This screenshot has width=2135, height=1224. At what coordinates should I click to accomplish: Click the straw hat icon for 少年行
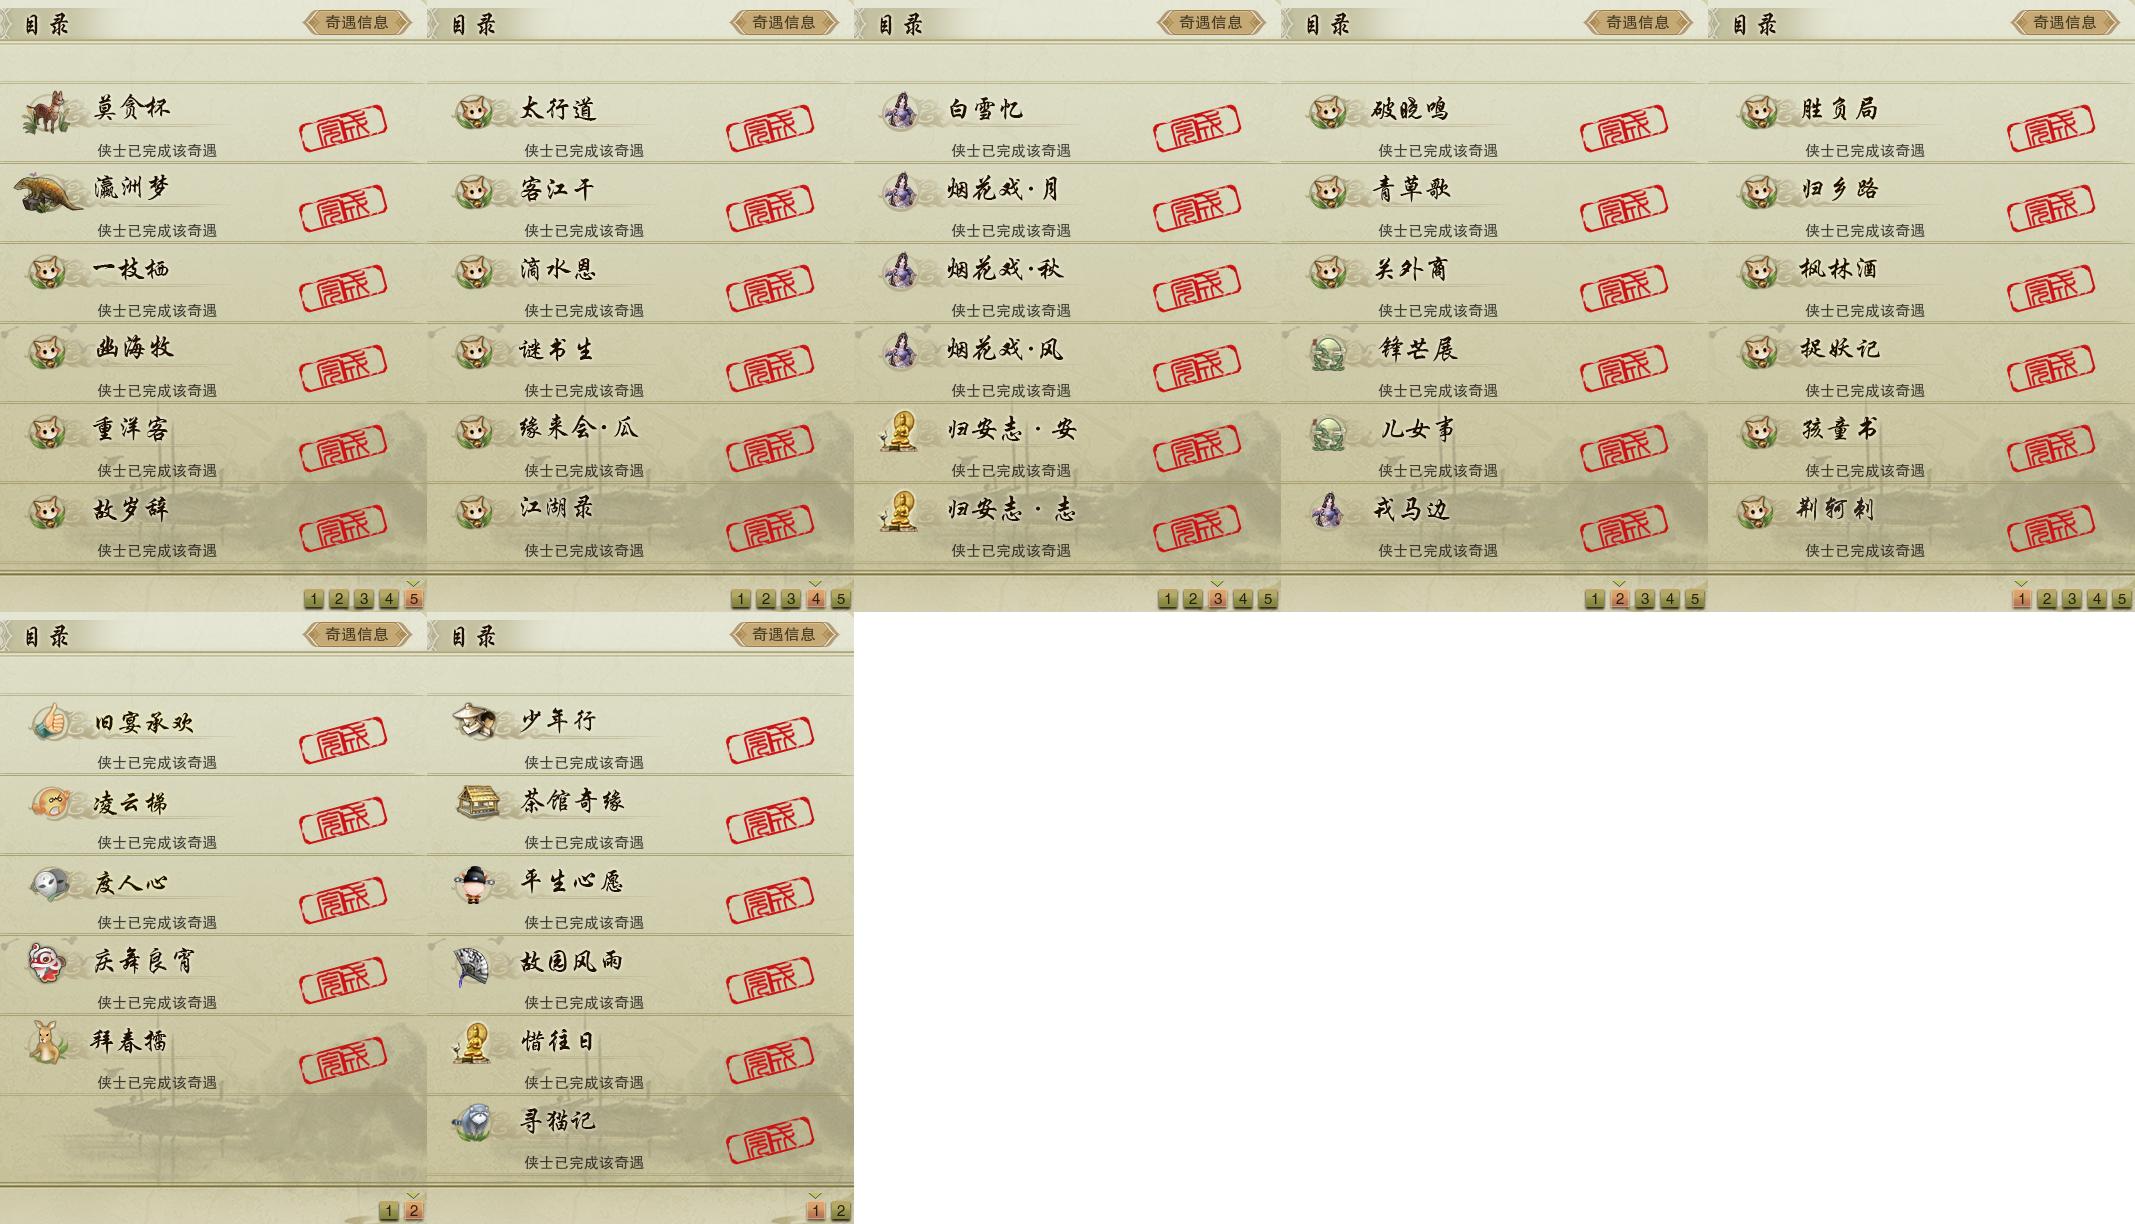[x=474, y=720]
